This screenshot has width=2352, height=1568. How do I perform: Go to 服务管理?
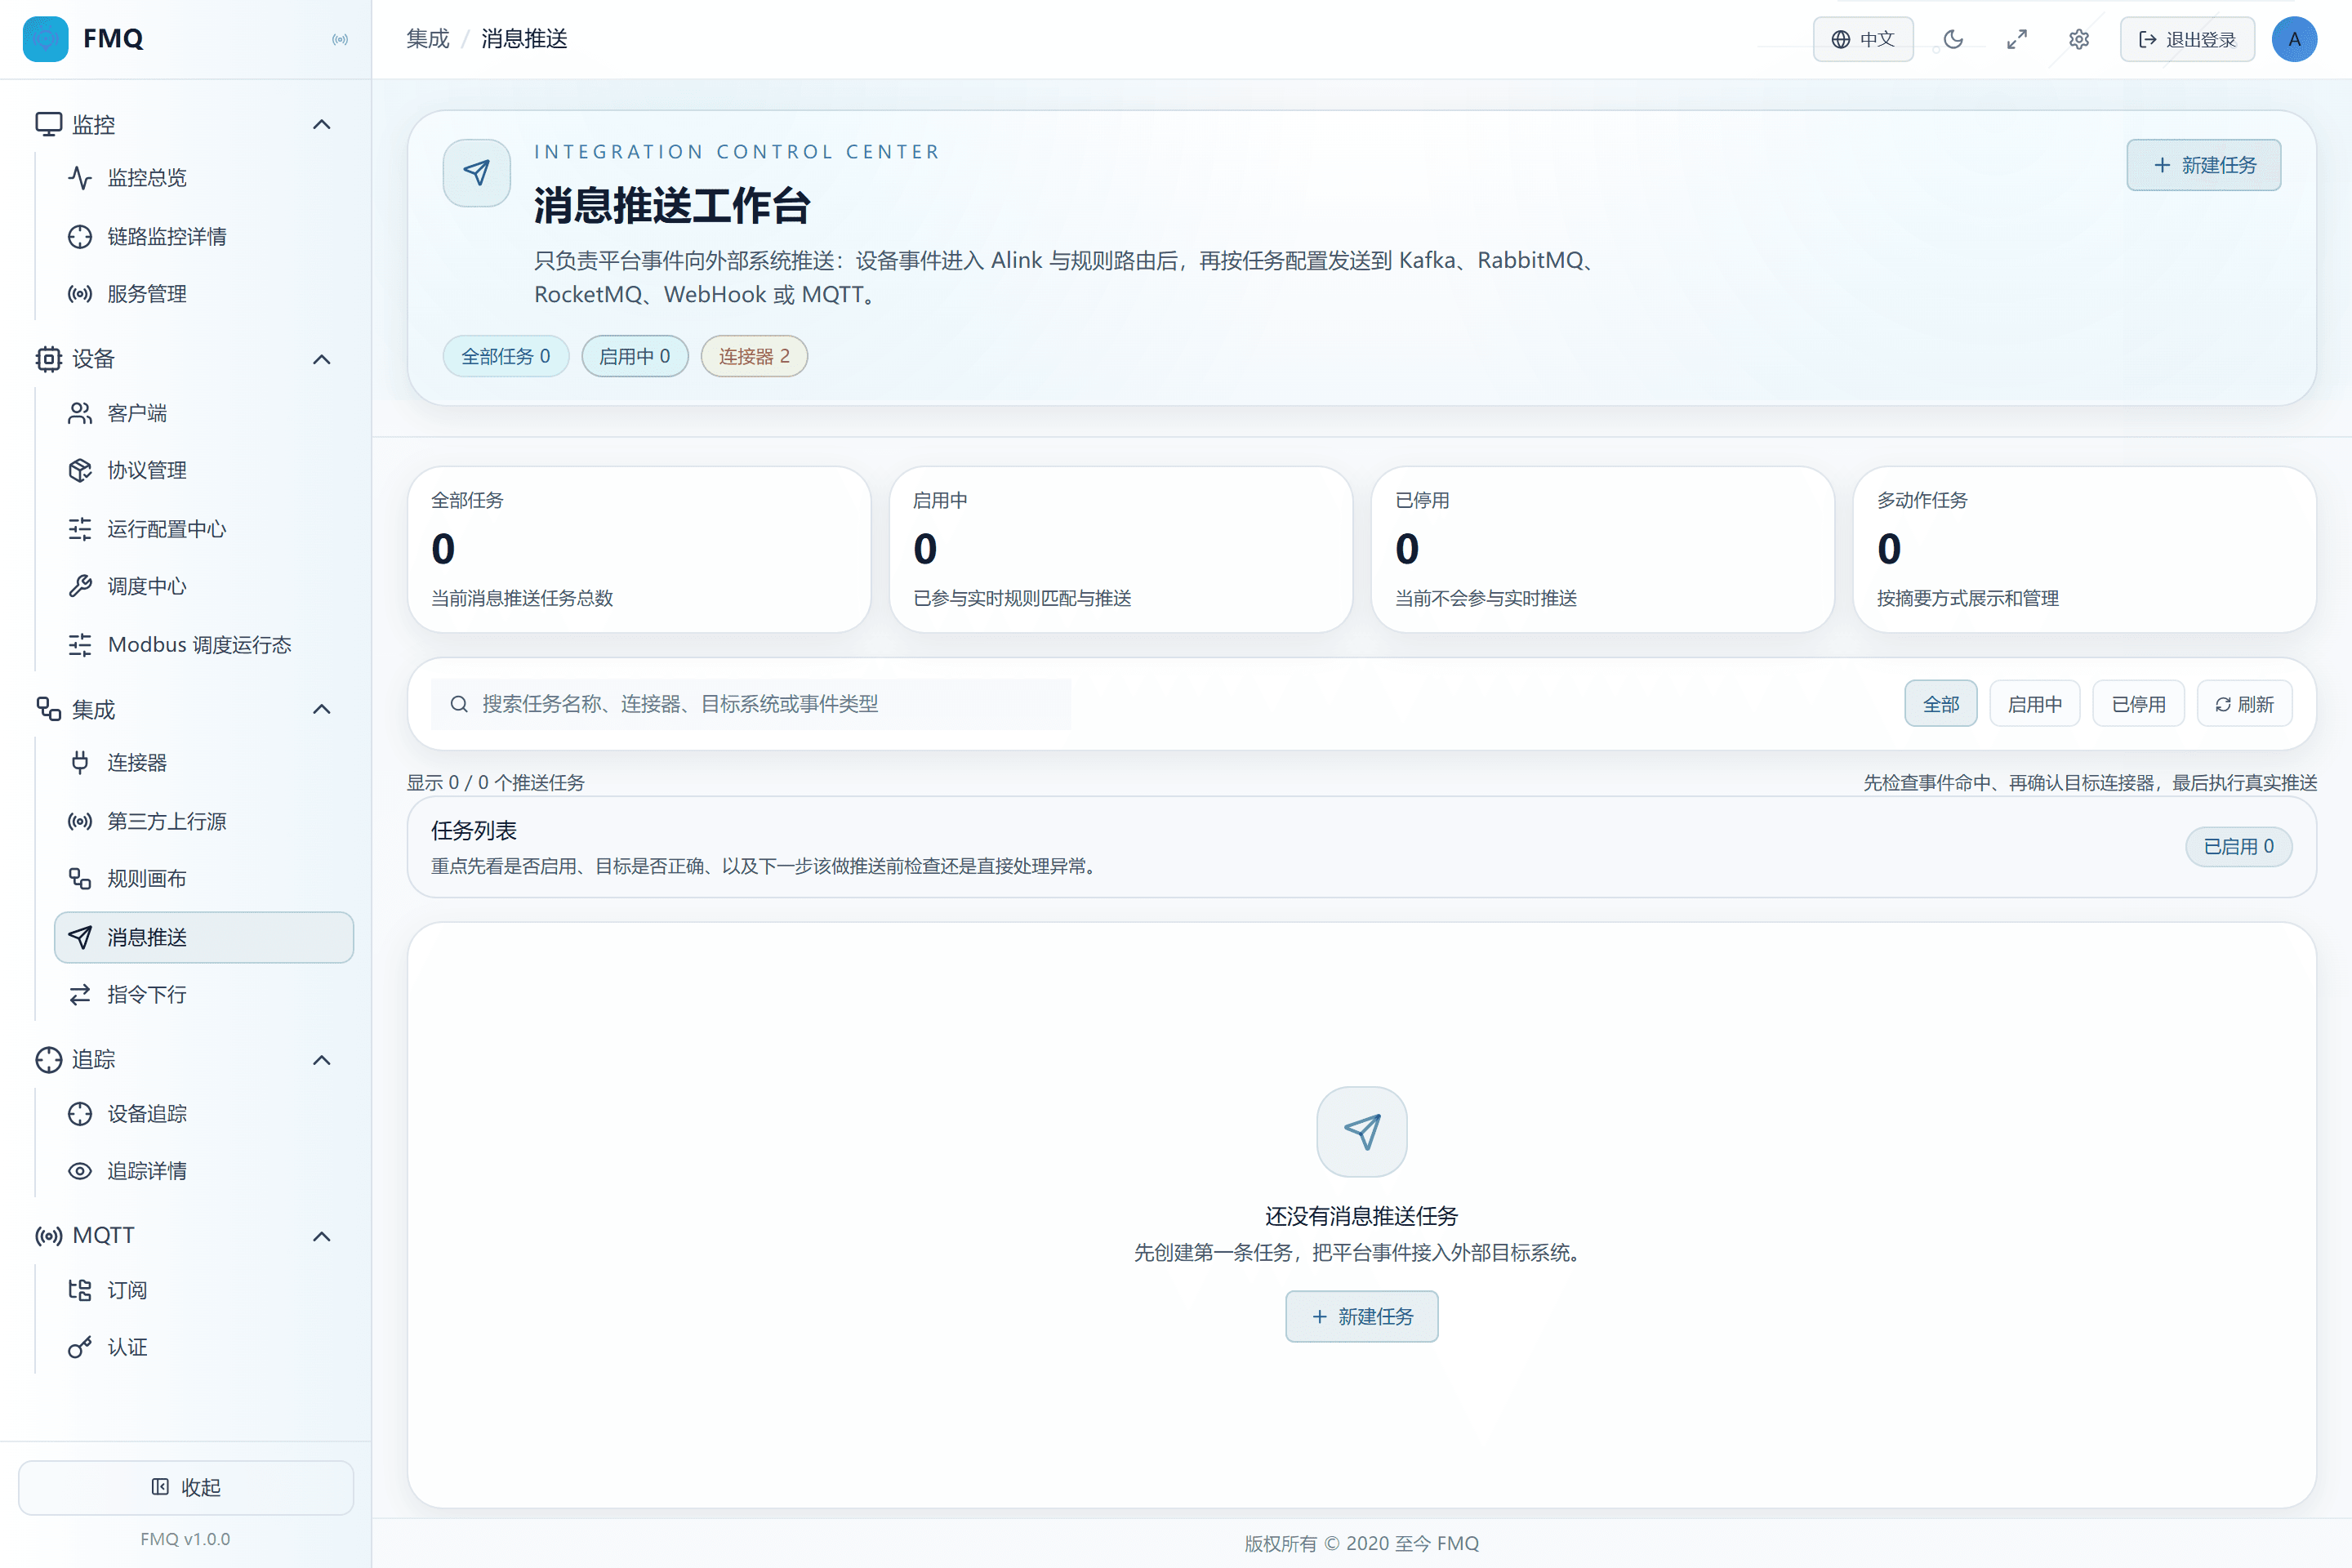(204, 294)
